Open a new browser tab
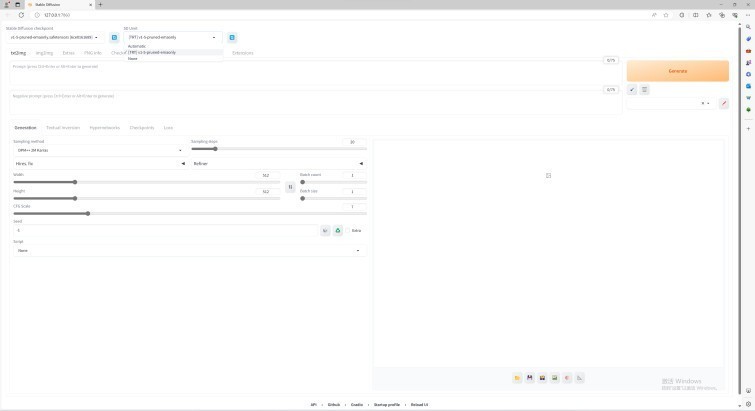 click(x=100, y=4)
